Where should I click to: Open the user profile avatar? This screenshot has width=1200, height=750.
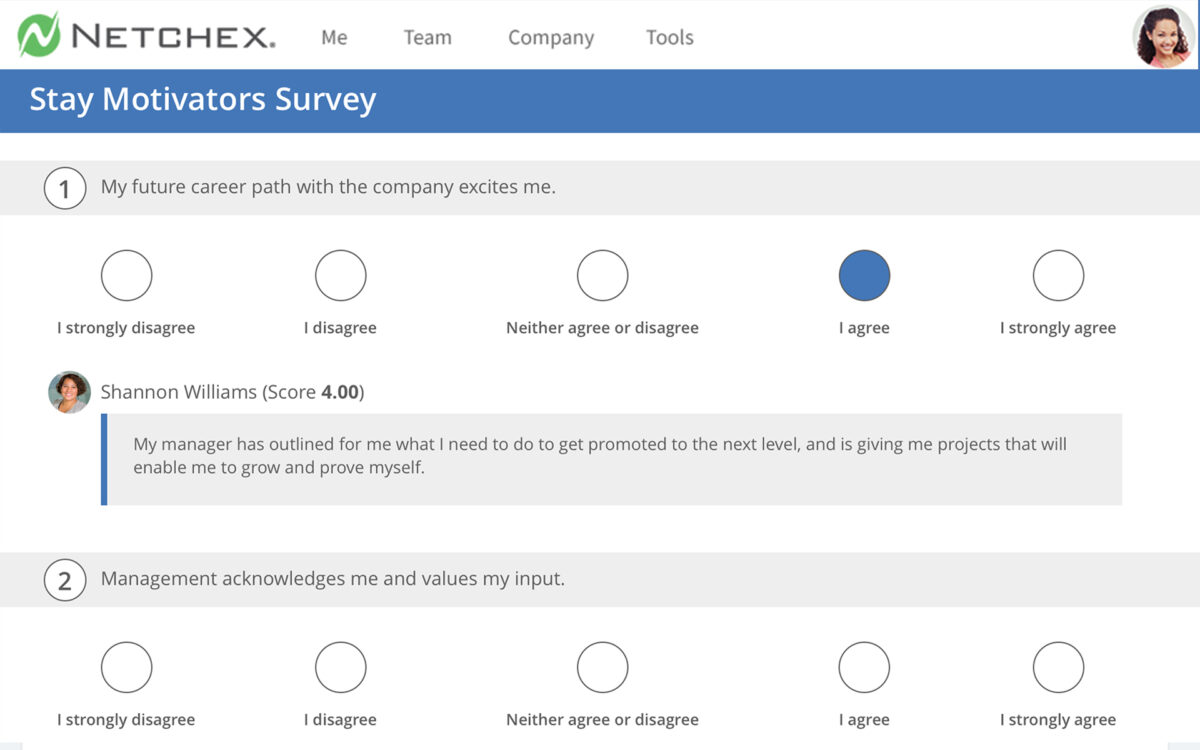(1164, 37)
